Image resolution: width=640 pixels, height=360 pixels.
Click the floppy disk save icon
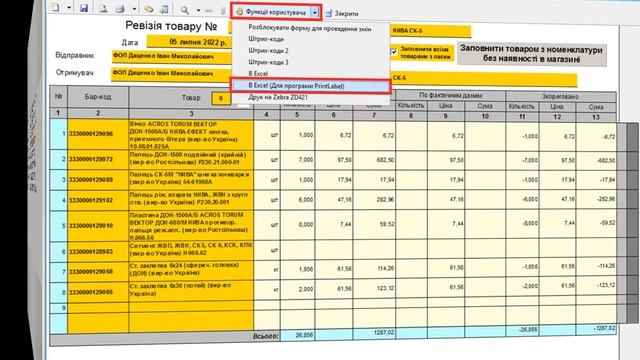[x=84, y=8]
